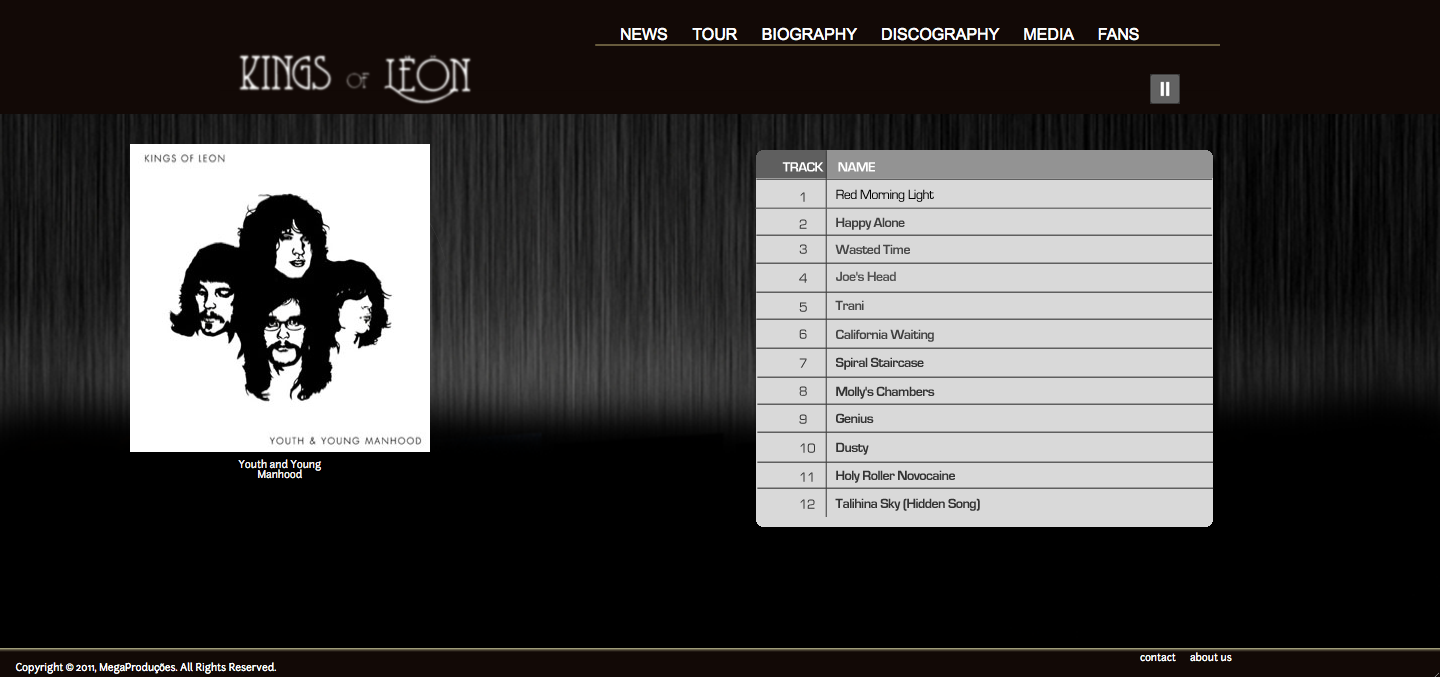Screen dimensions: 1440x677
Task: Click the Kings of Leon logo
Action: [x=355, y=78]
